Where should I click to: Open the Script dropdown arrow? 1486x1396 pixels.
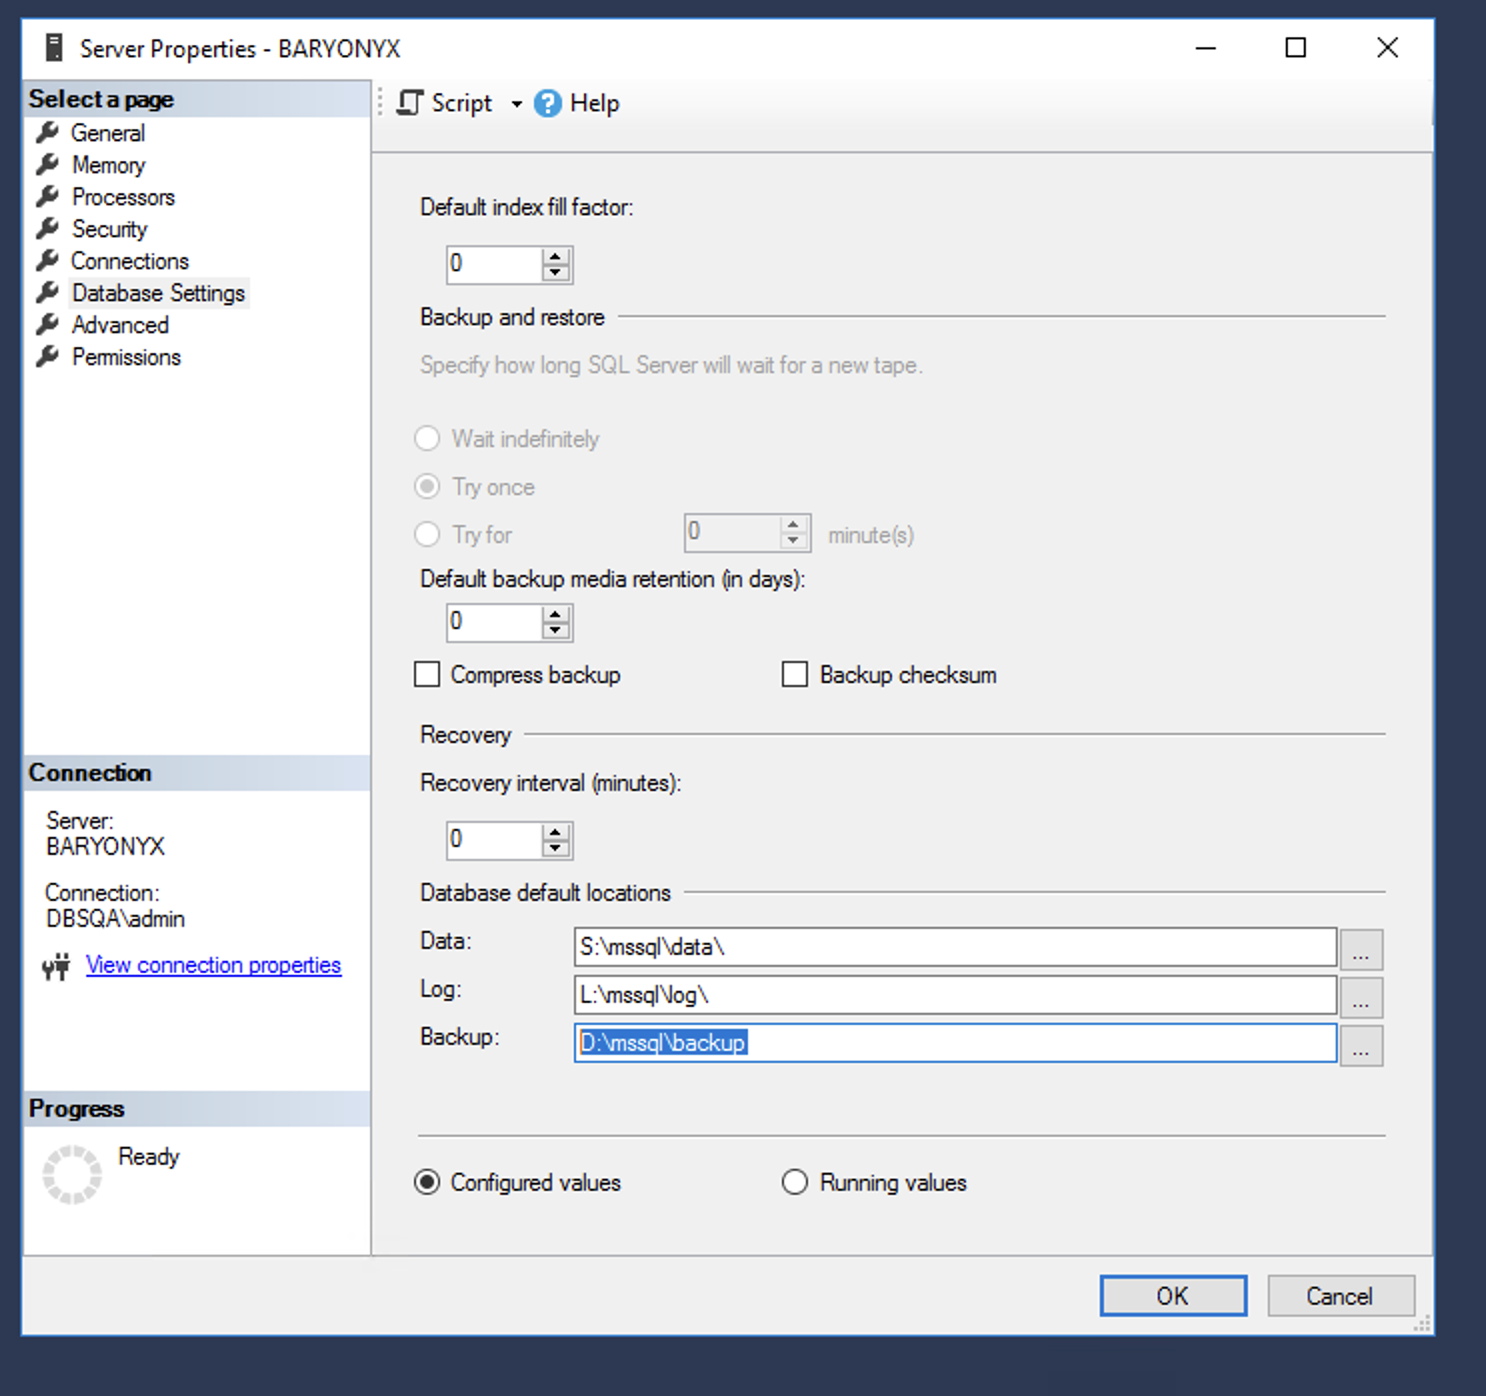[x=516, y=103]
